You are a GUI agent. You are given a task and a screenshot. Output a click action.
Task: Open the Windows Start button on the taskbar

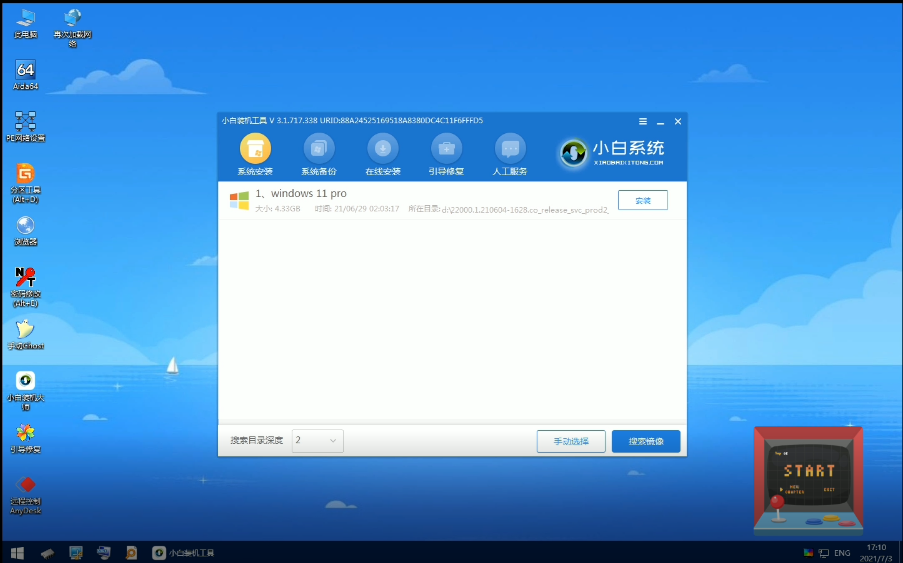[x=17, y=552]
